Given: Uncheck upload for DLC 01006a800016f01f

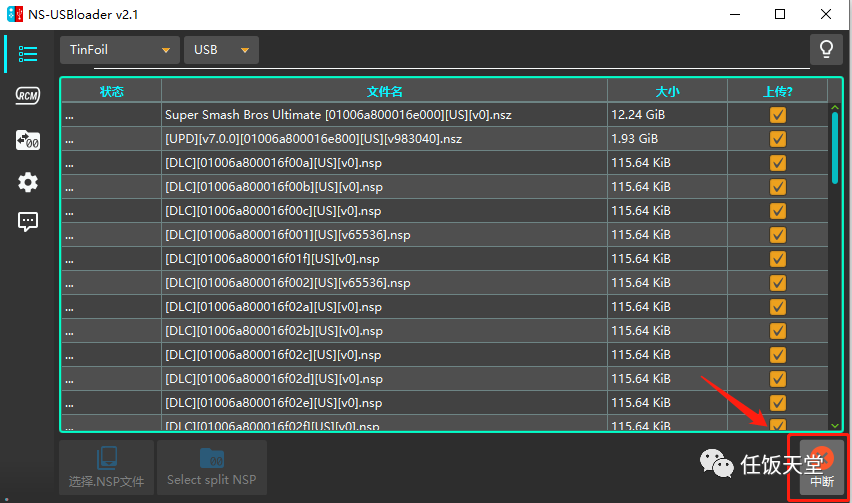Looking at the screenshot, I should (778, 259).
